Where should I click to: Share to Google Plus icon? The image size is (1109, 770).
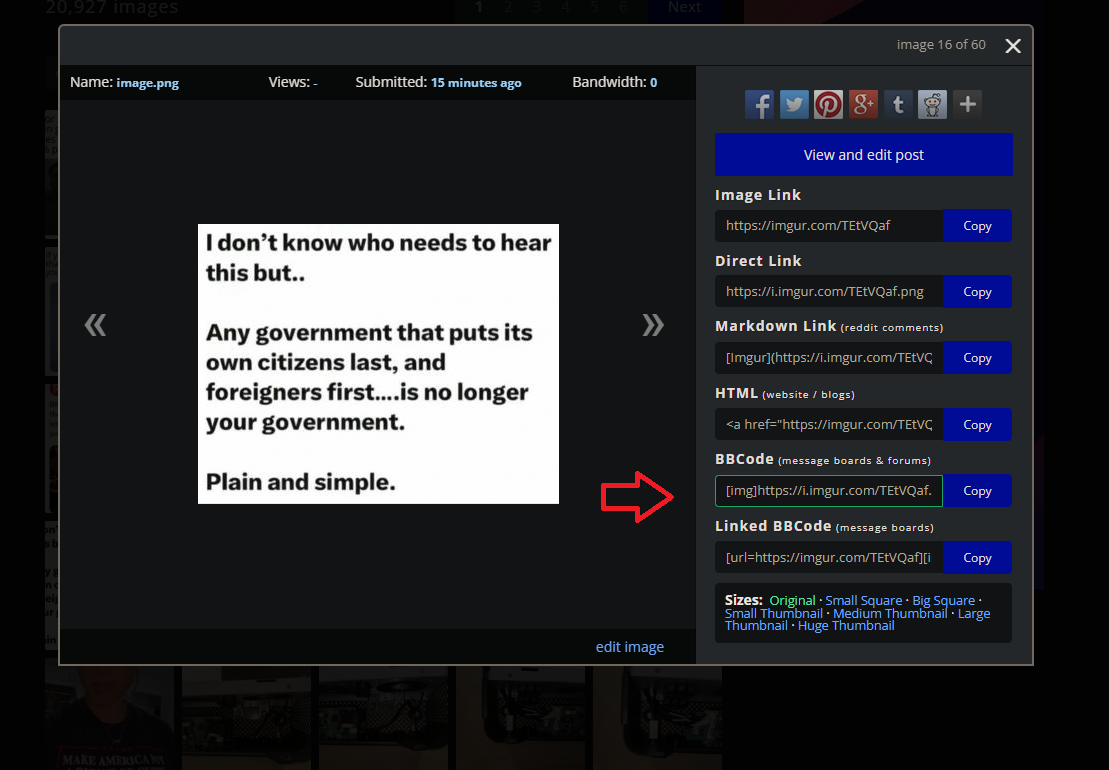[x=863, y=104]
